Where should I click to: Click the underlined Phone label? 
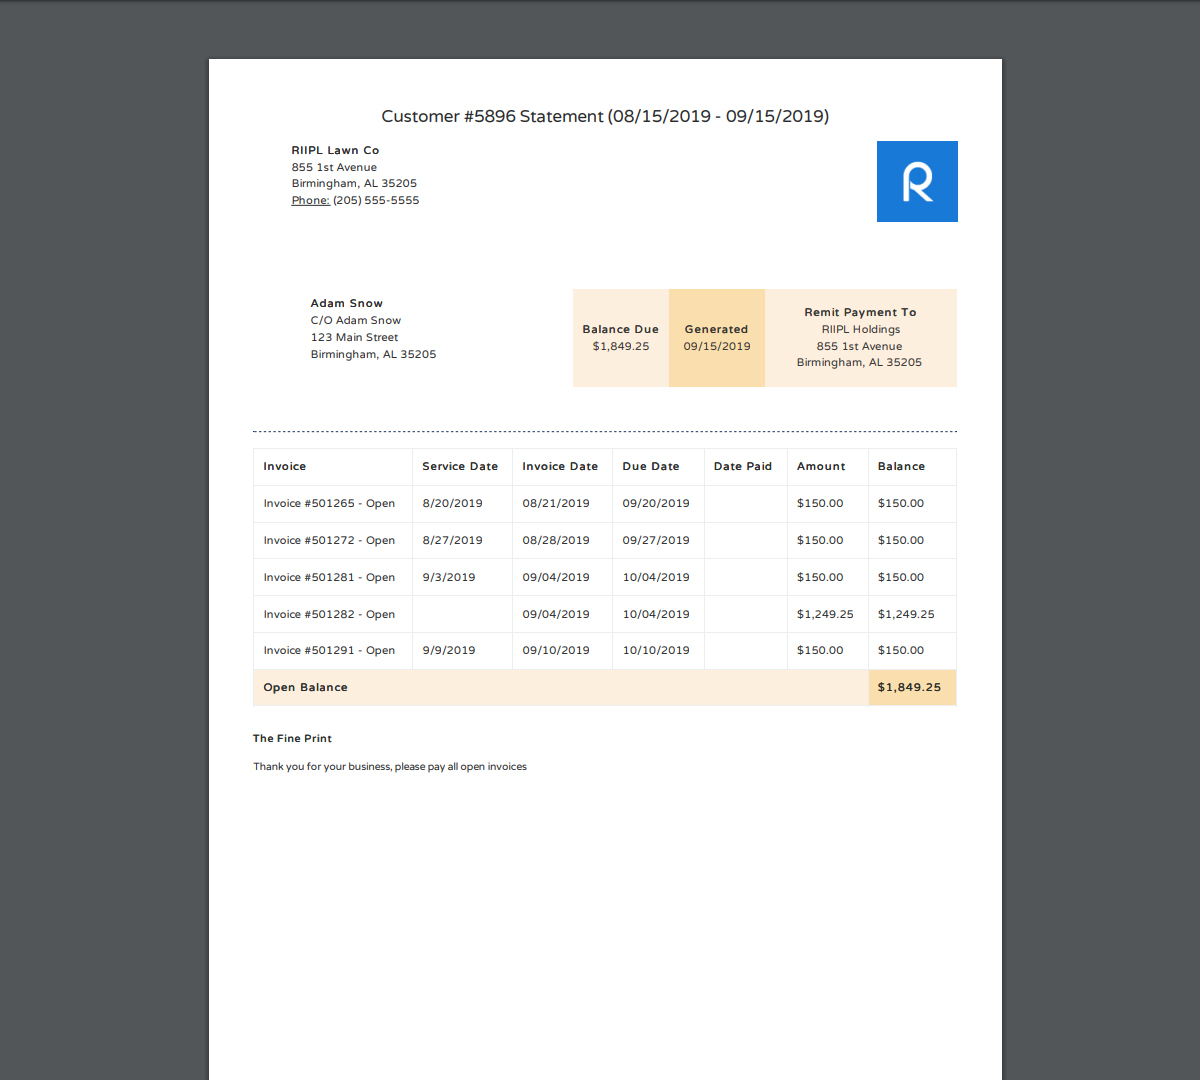pos(310,200)
